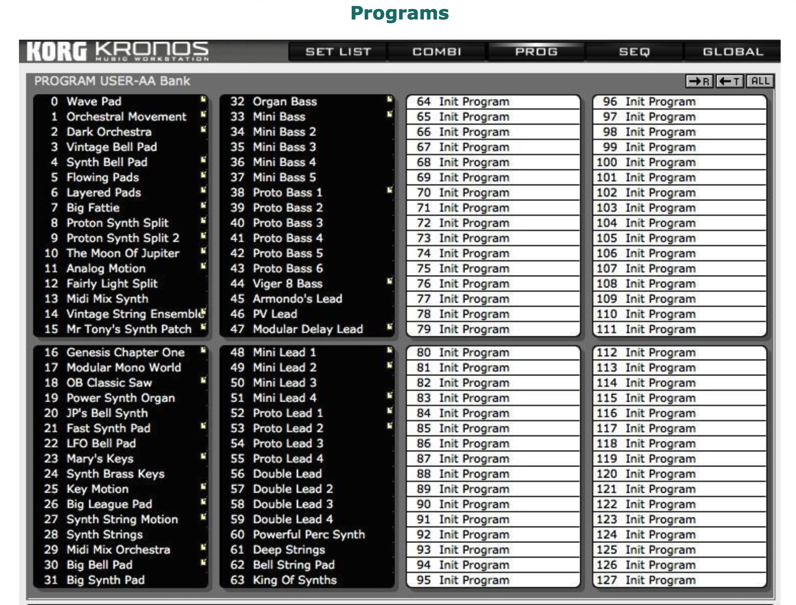The image size is (796, 605).
Task: Select program 35 Mini Bass 3
Action: [x=307, y=147]
